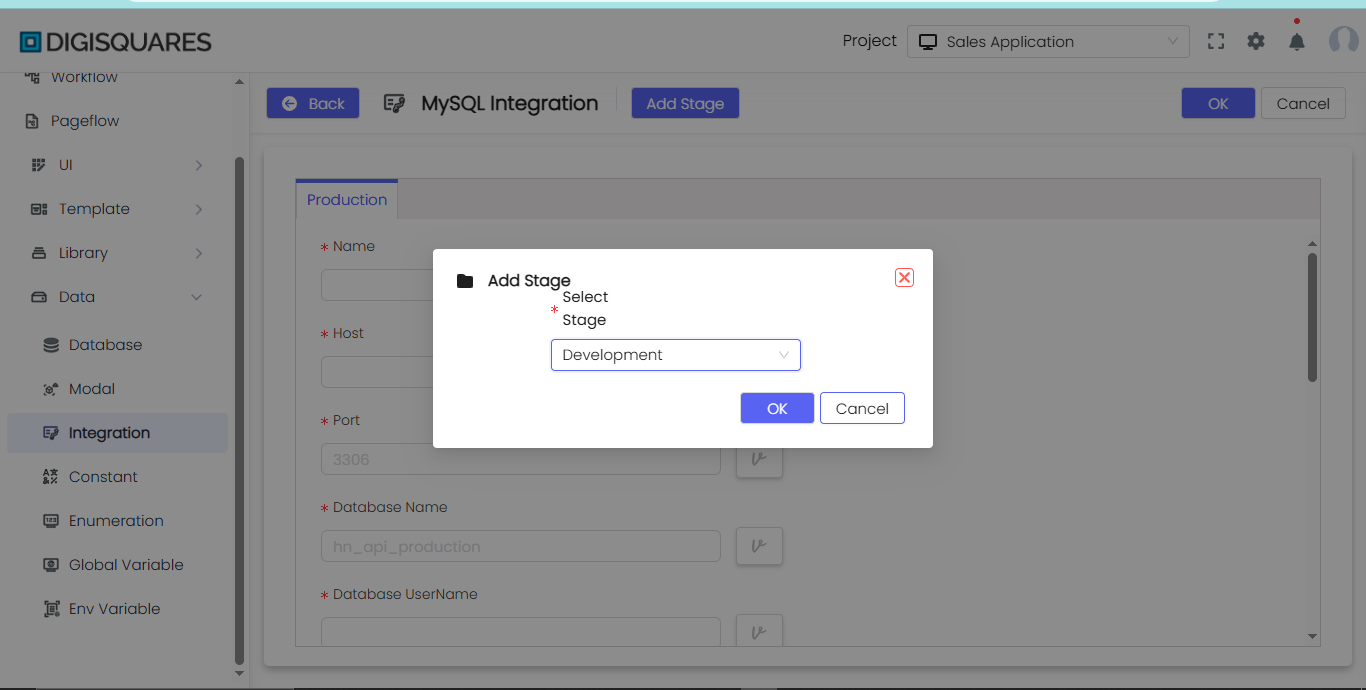Click the Constant icon in sidebar
Image resolution: width=1366 pixels, height=690 pixels.
point(51,477)
